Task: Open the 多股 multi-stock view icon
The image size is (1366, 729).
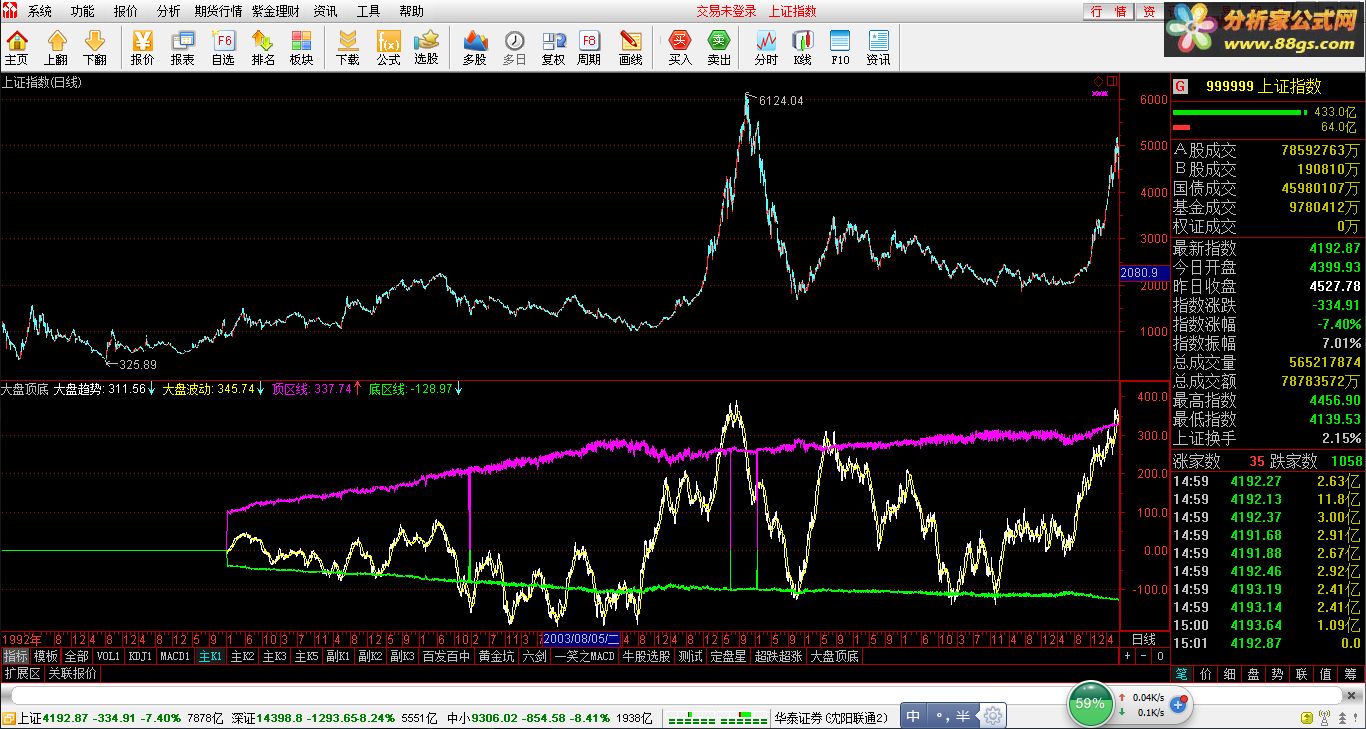Action: tap(474, 47)
